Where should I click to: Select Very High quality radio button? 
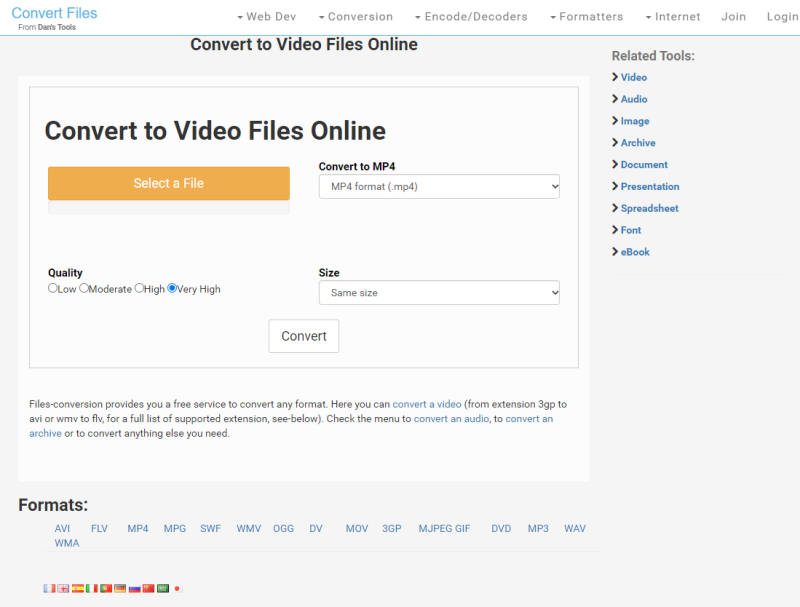(172, 288)
